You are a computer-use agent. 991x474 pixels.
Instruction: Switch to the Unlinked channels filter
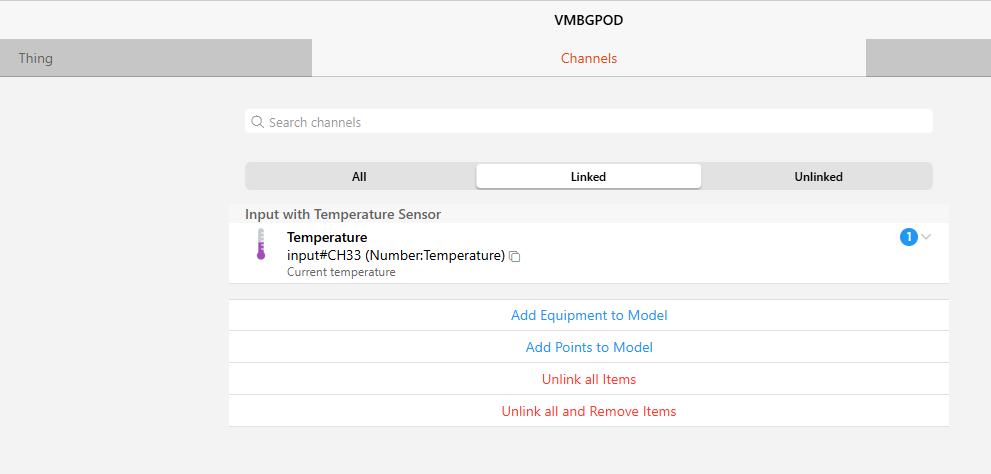(818, 177)
